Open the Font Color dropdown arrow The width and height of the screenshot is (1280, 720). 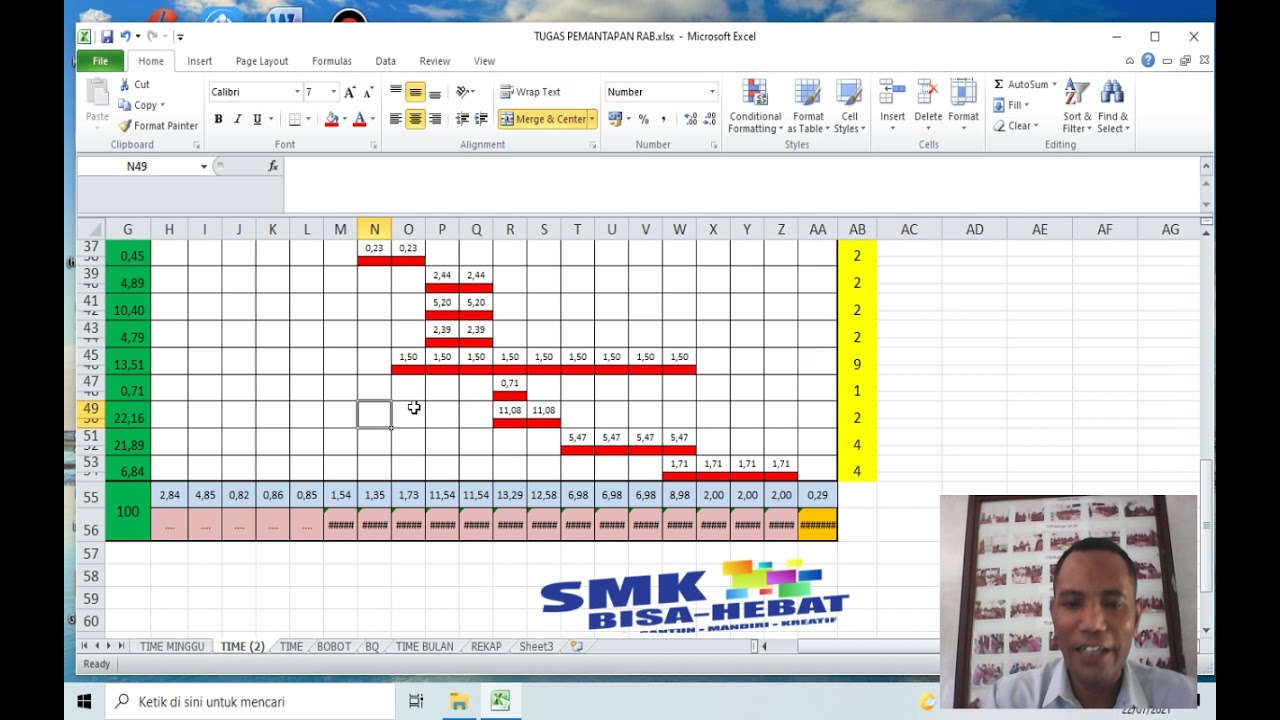[373, 119]
